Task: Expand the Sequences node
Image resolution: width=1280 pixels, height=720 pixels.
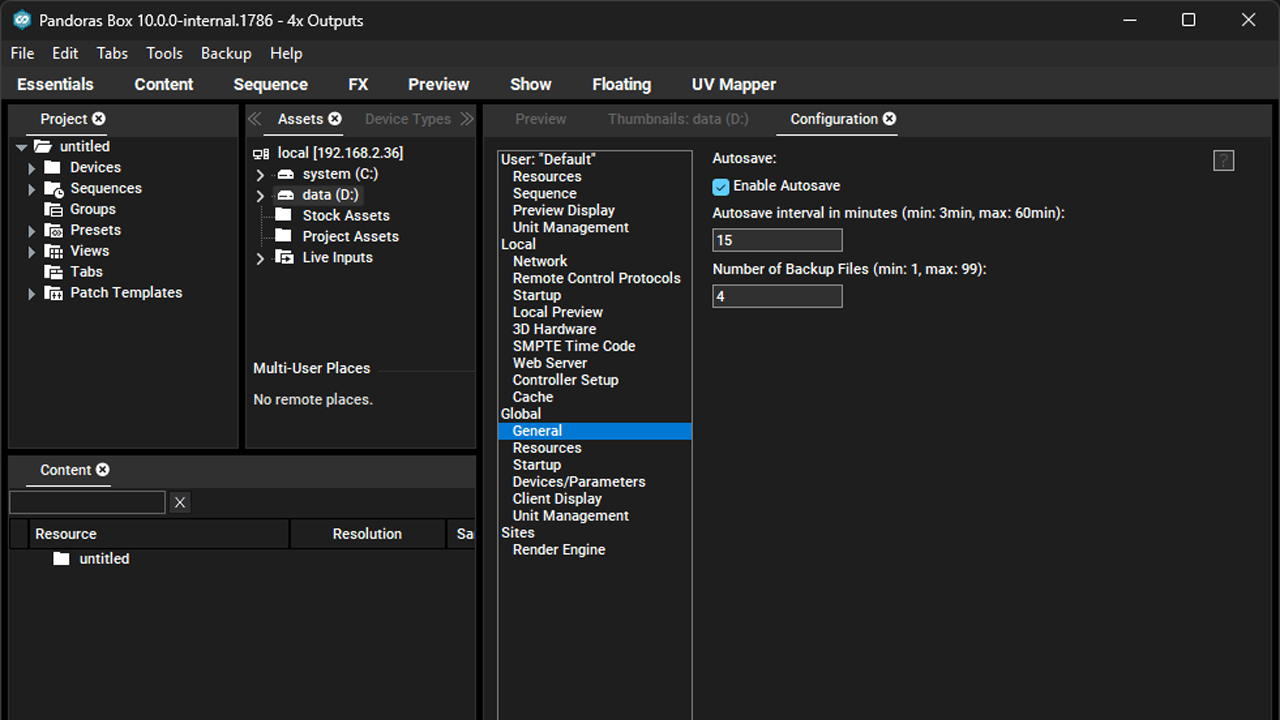Action: pos(32,190)
